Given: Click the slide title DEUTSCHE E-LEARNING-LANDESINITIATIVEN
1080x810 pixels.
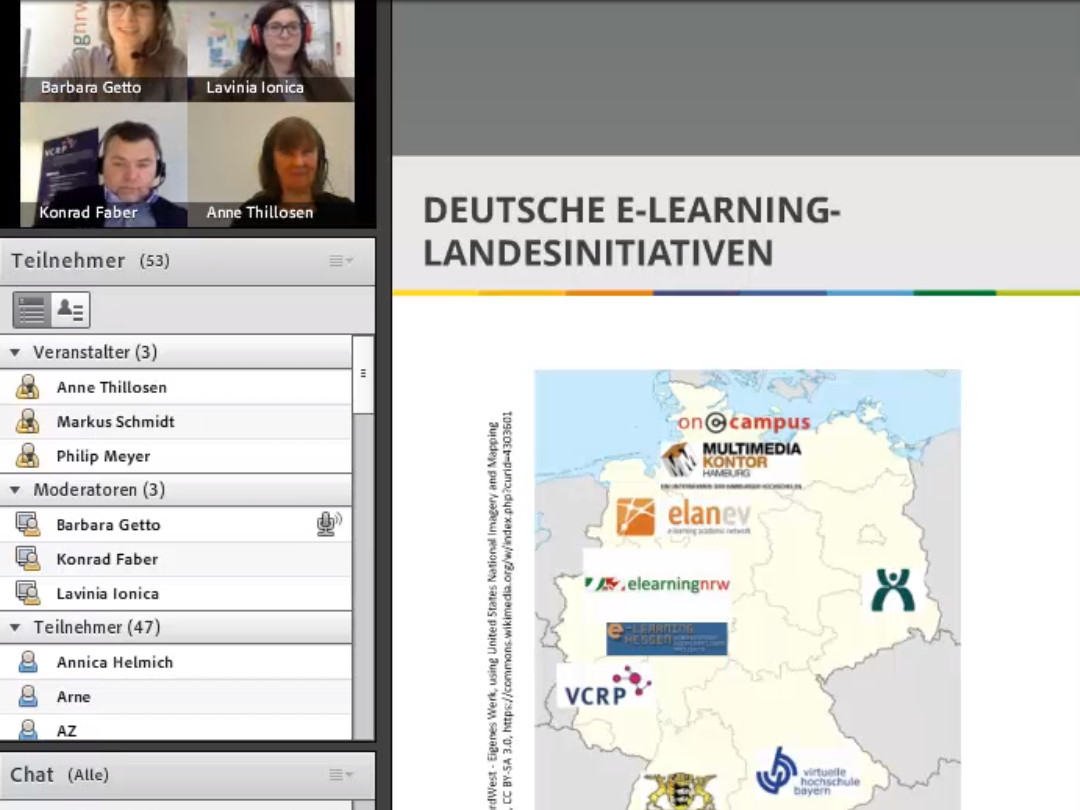Looking at the screenshot, I should click(x=632, y=231).
